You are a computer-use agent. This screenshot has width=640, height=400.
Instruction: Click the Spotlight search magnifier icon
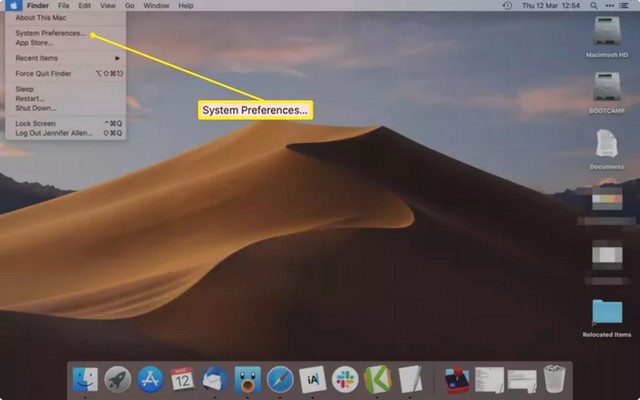pos(596,6)
